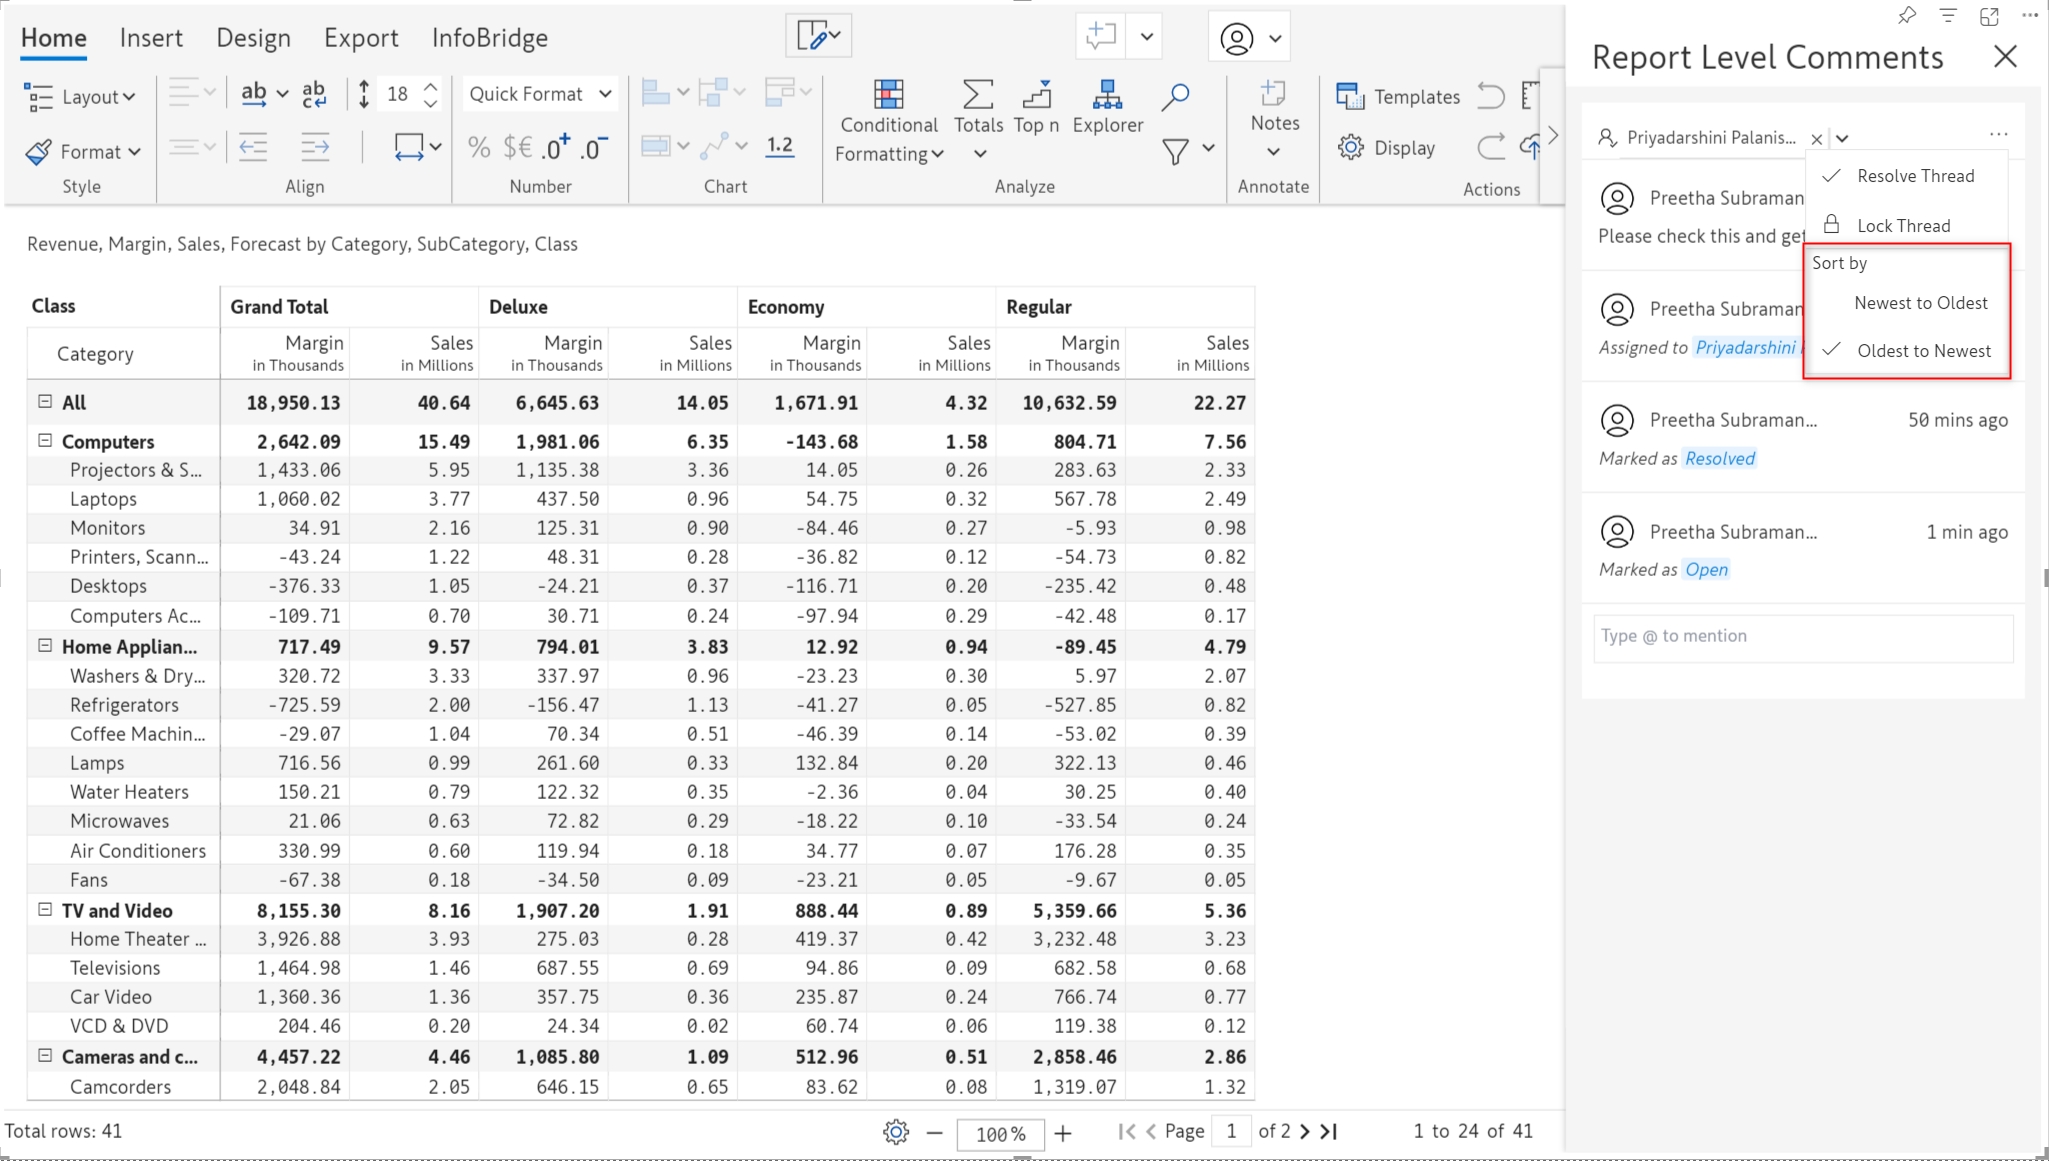The width and height of the screenshot is (2049, 1161).
Task: Click the search magnifier icon
Action: 1175,96
